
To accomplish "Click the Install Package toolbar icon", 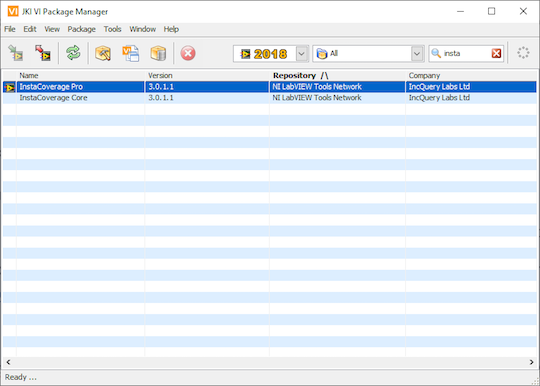I will pyautogui.click(x=15, y=53).
